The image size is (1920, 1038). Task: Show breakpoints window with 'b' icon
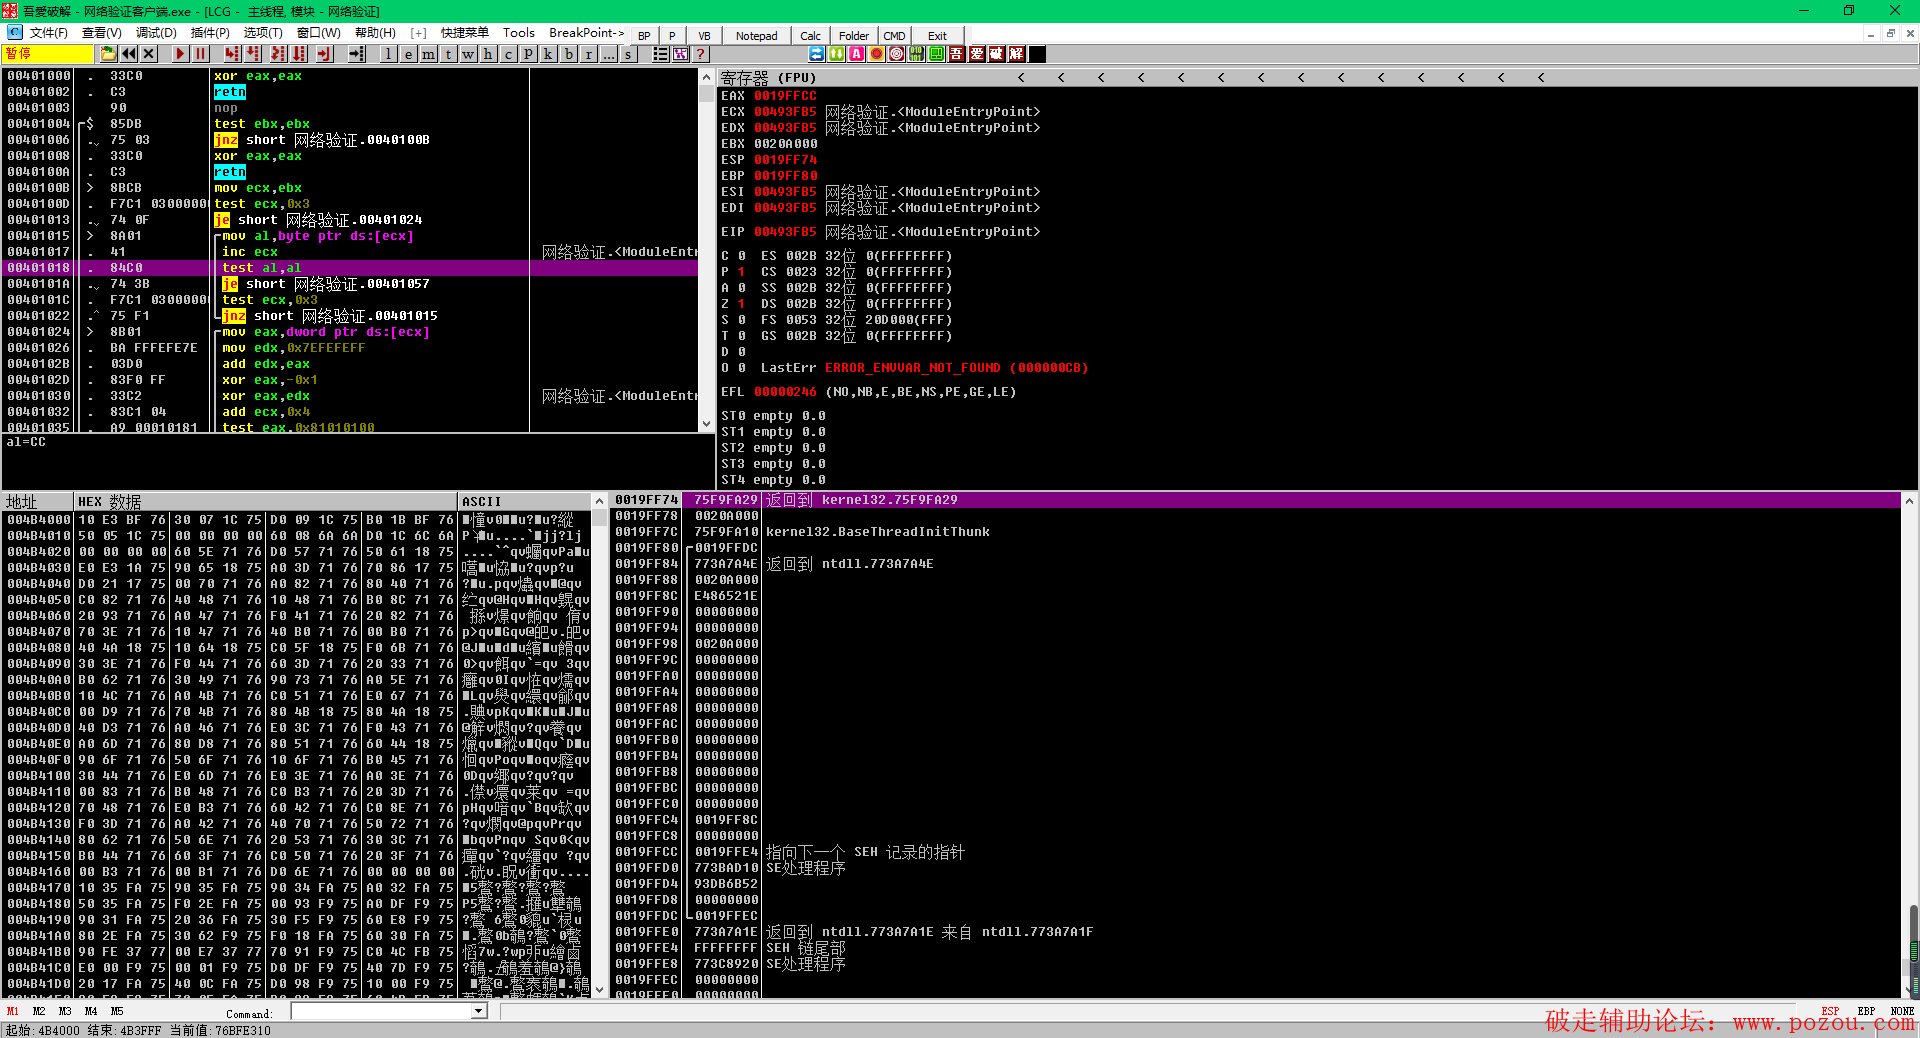point(568,54)
